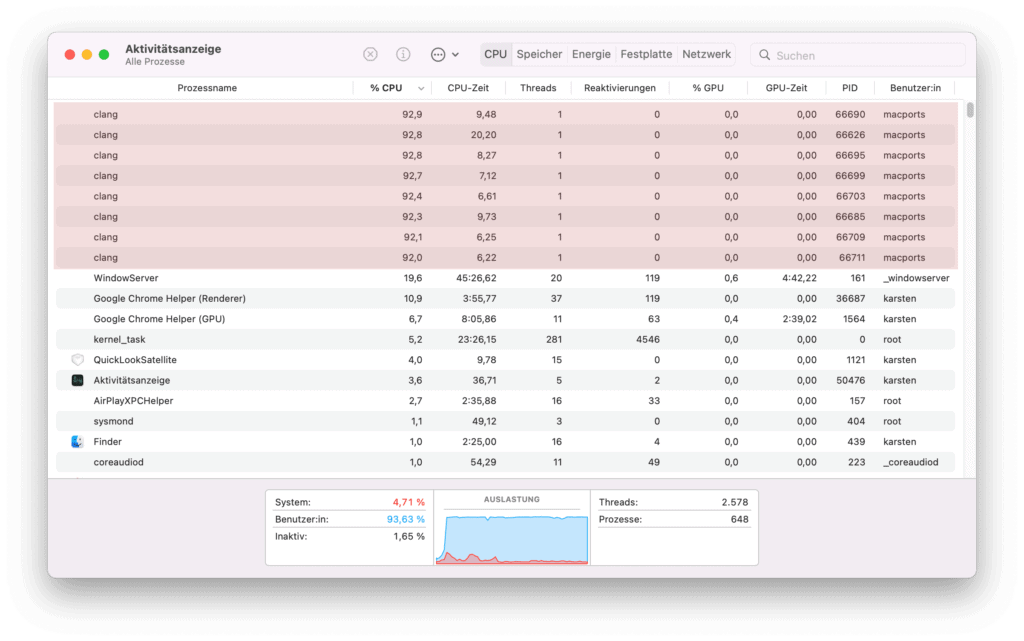Click the 4546 Reaktivierungen value of kernel_task
Screen dimensions: 1024x641
point(647,339)
